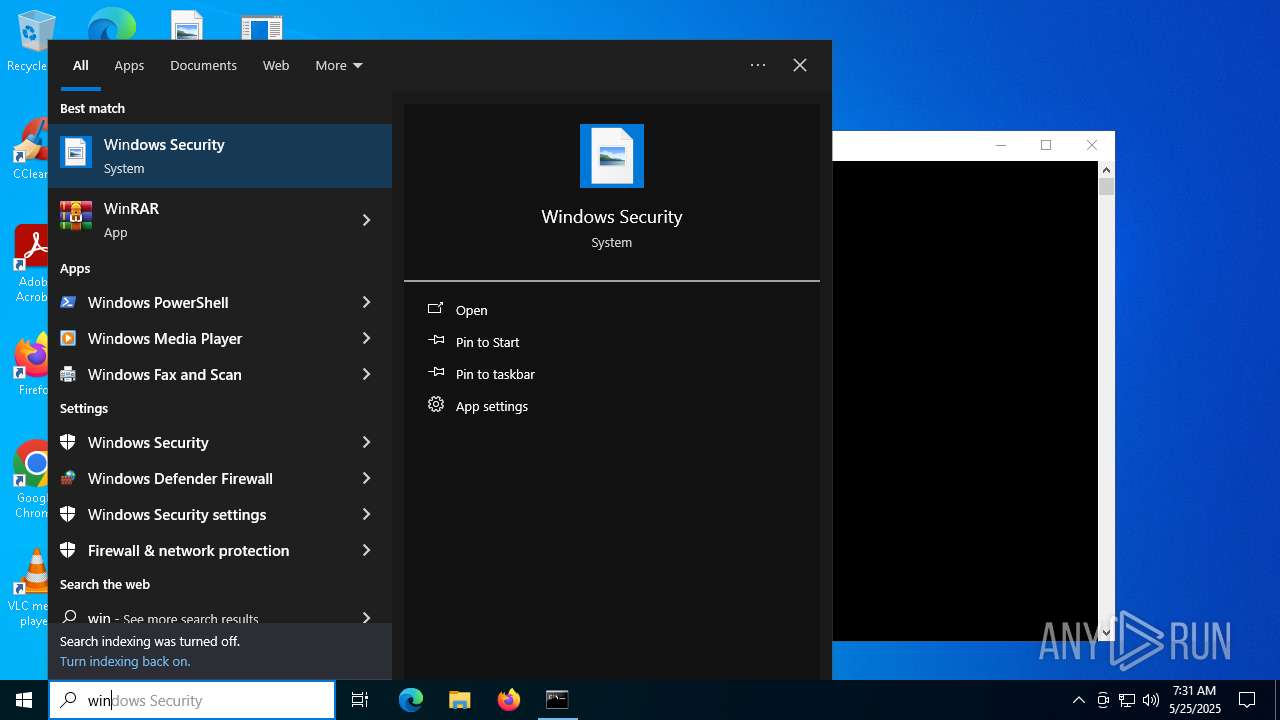Open File Explorer from the taskbar

tap(459, 700)
